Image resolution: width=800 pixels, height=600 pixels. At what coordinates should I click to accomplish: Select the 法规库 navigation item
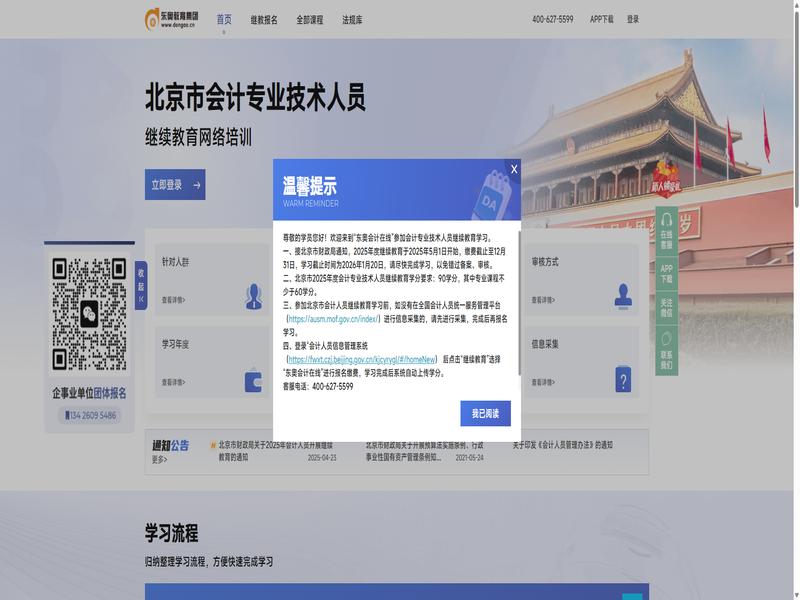click(352, 19)
